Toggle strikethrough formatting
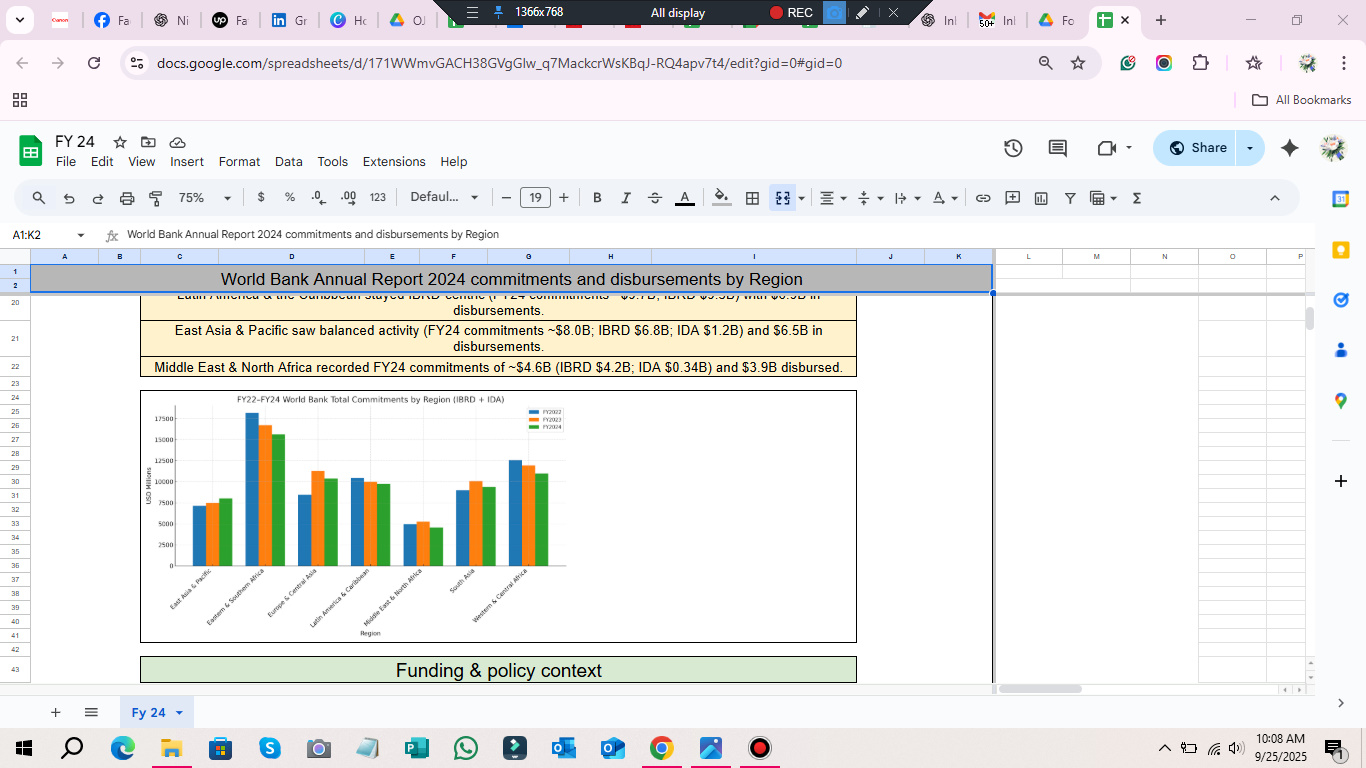This screenshot has width=1366, height=768. (x=655, y=198)
